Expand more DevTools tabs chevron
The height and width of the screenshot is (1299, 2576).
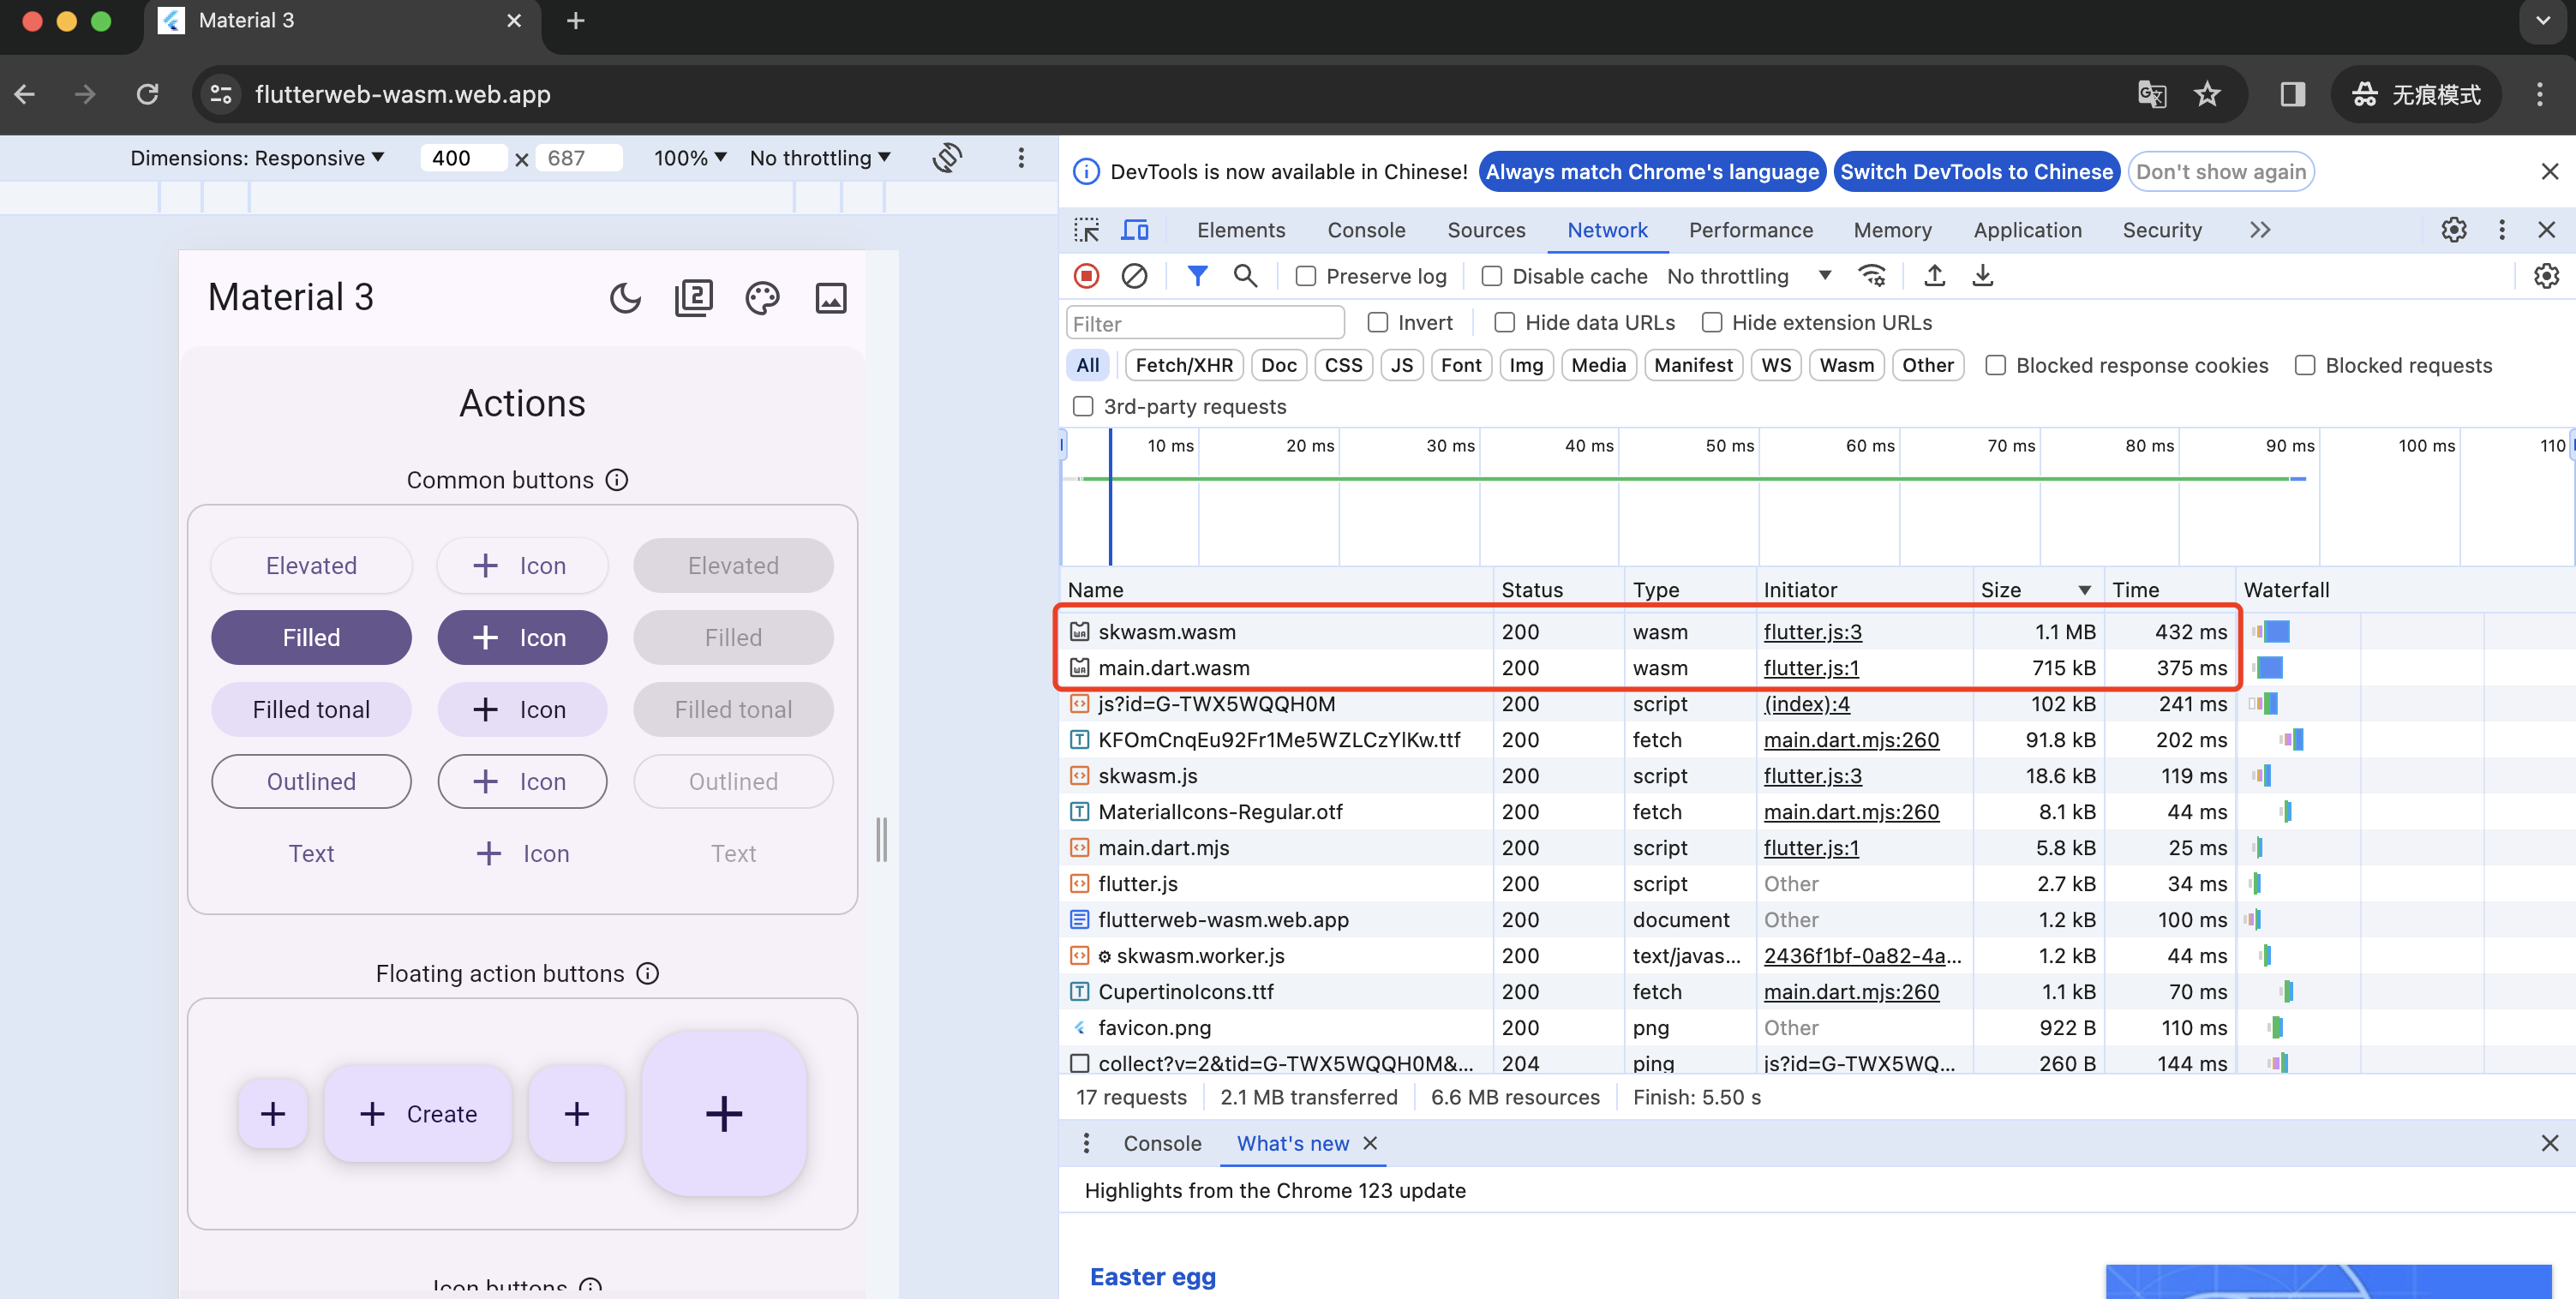point(2260,230)
